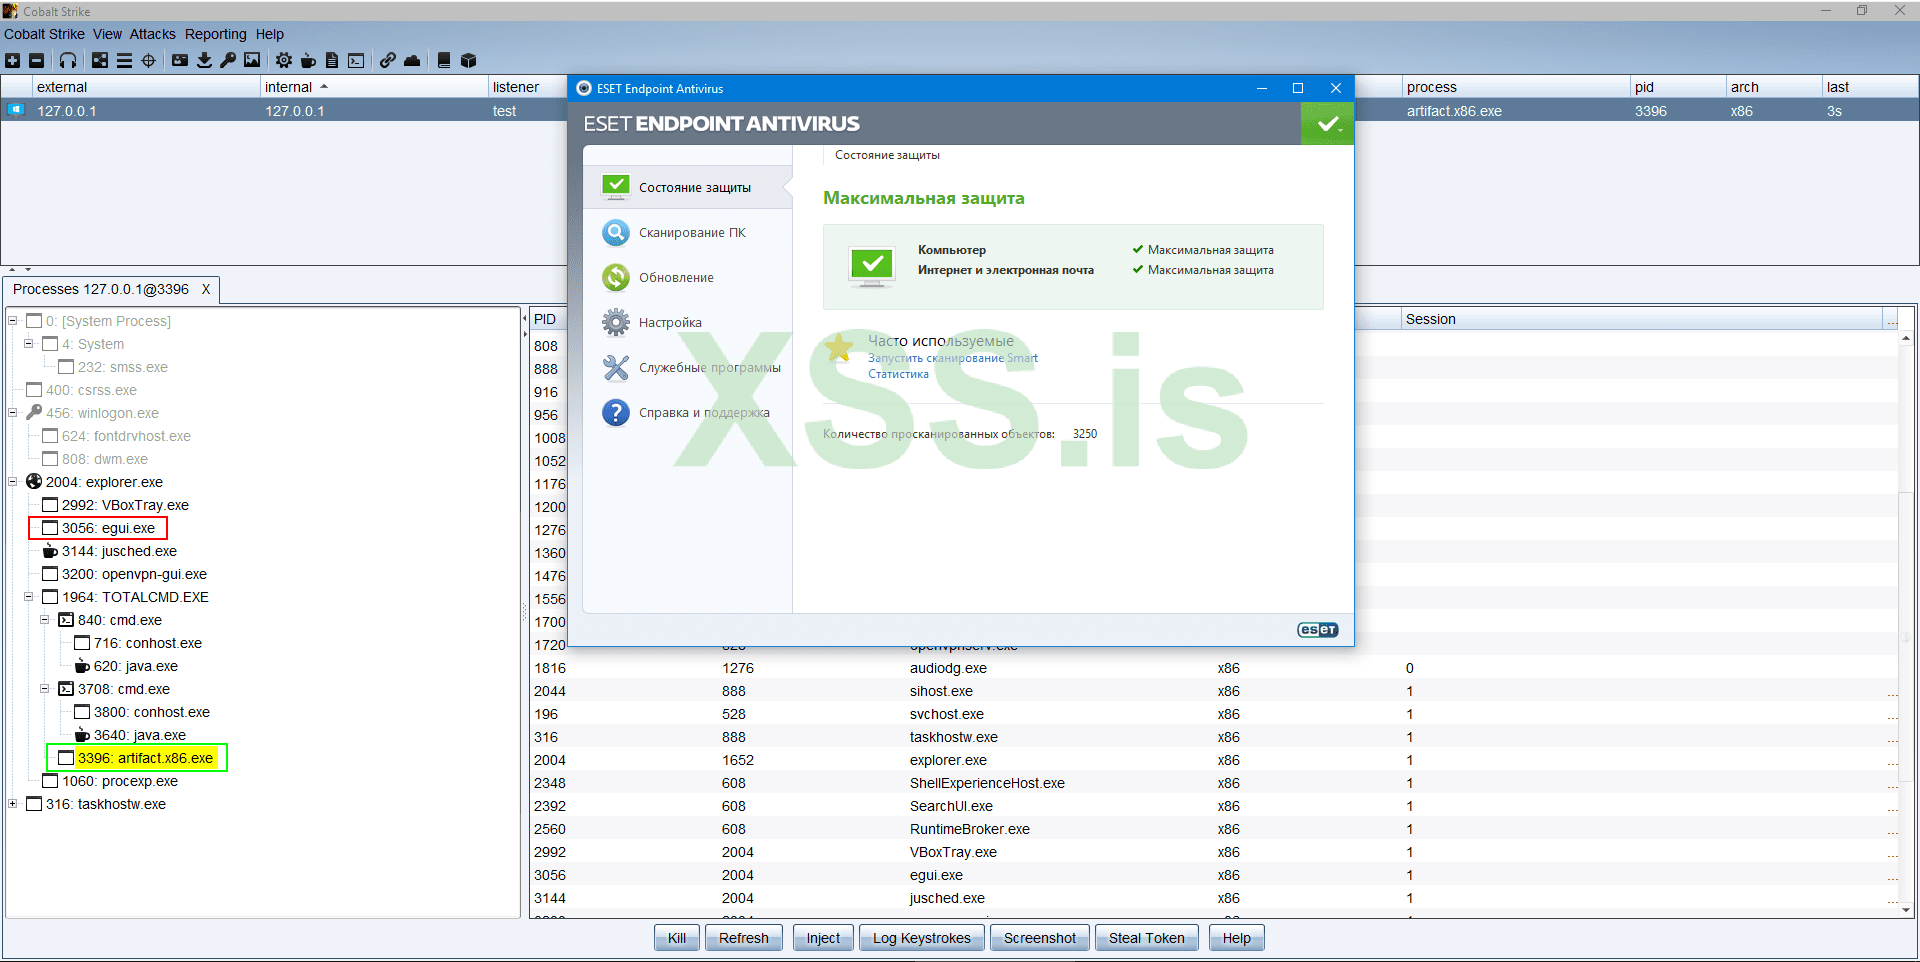Select the 3056: egui.exe tree entry
Screen dimensions: 1920x962
click(108, 528)
